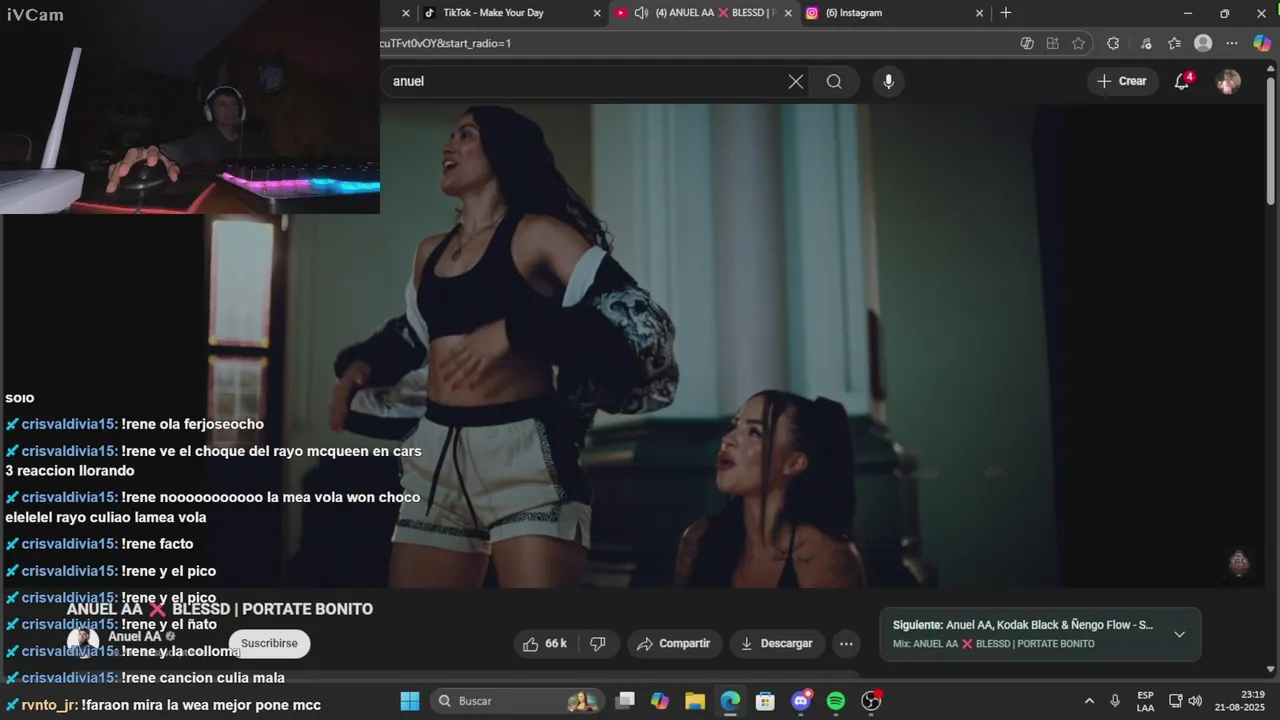The image size is (1280, 720).
Task: Switch to ANUEL AA BLESSD YouTube tab
Action: pyautogui.click(x=703, y=13)
